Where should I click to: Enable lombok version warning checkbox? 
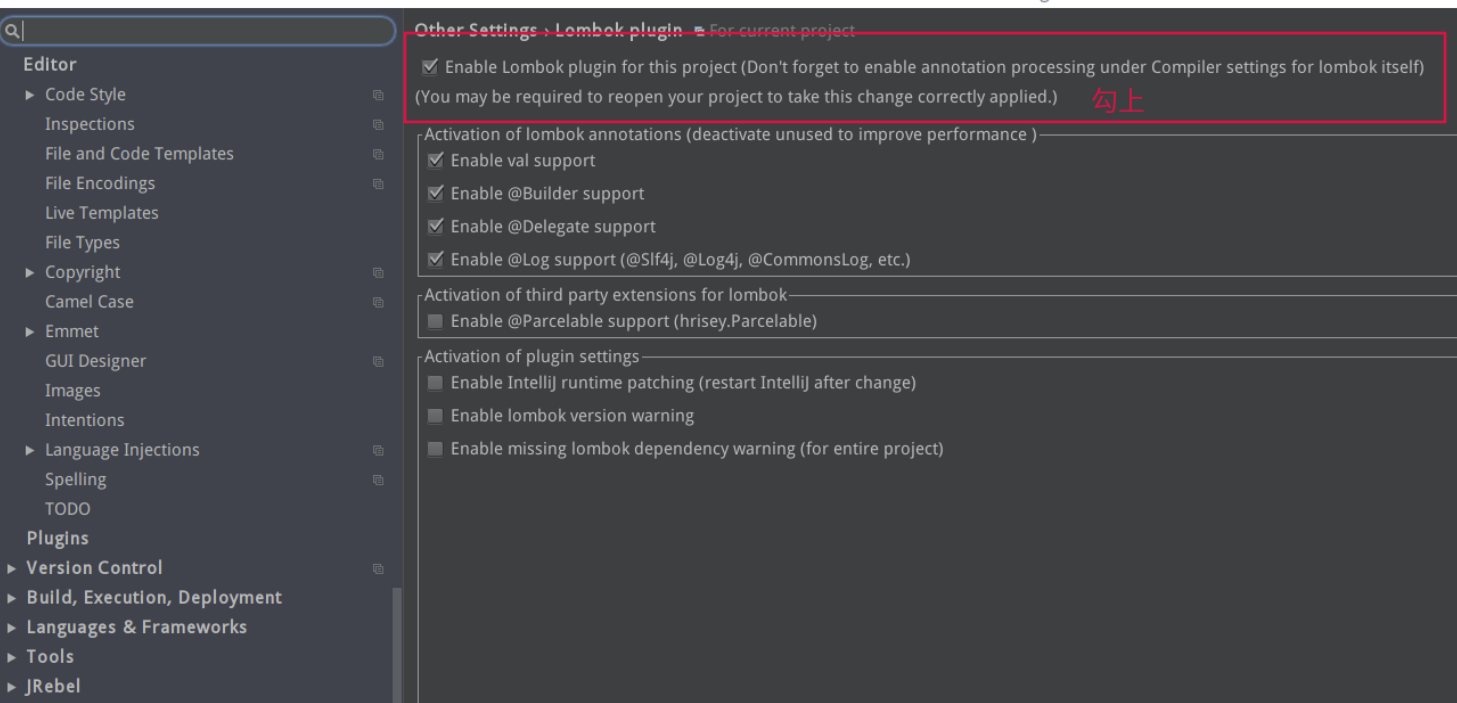[x=435, y=416]
